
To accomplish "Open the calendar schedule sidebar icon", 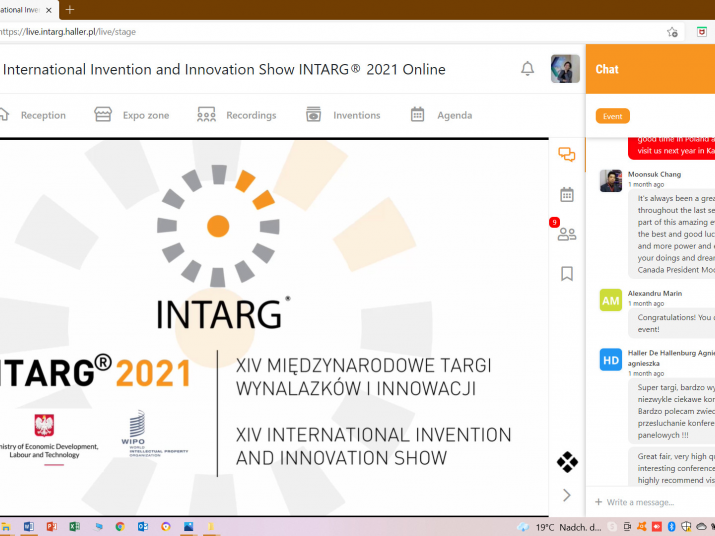I will pos(567,194).
